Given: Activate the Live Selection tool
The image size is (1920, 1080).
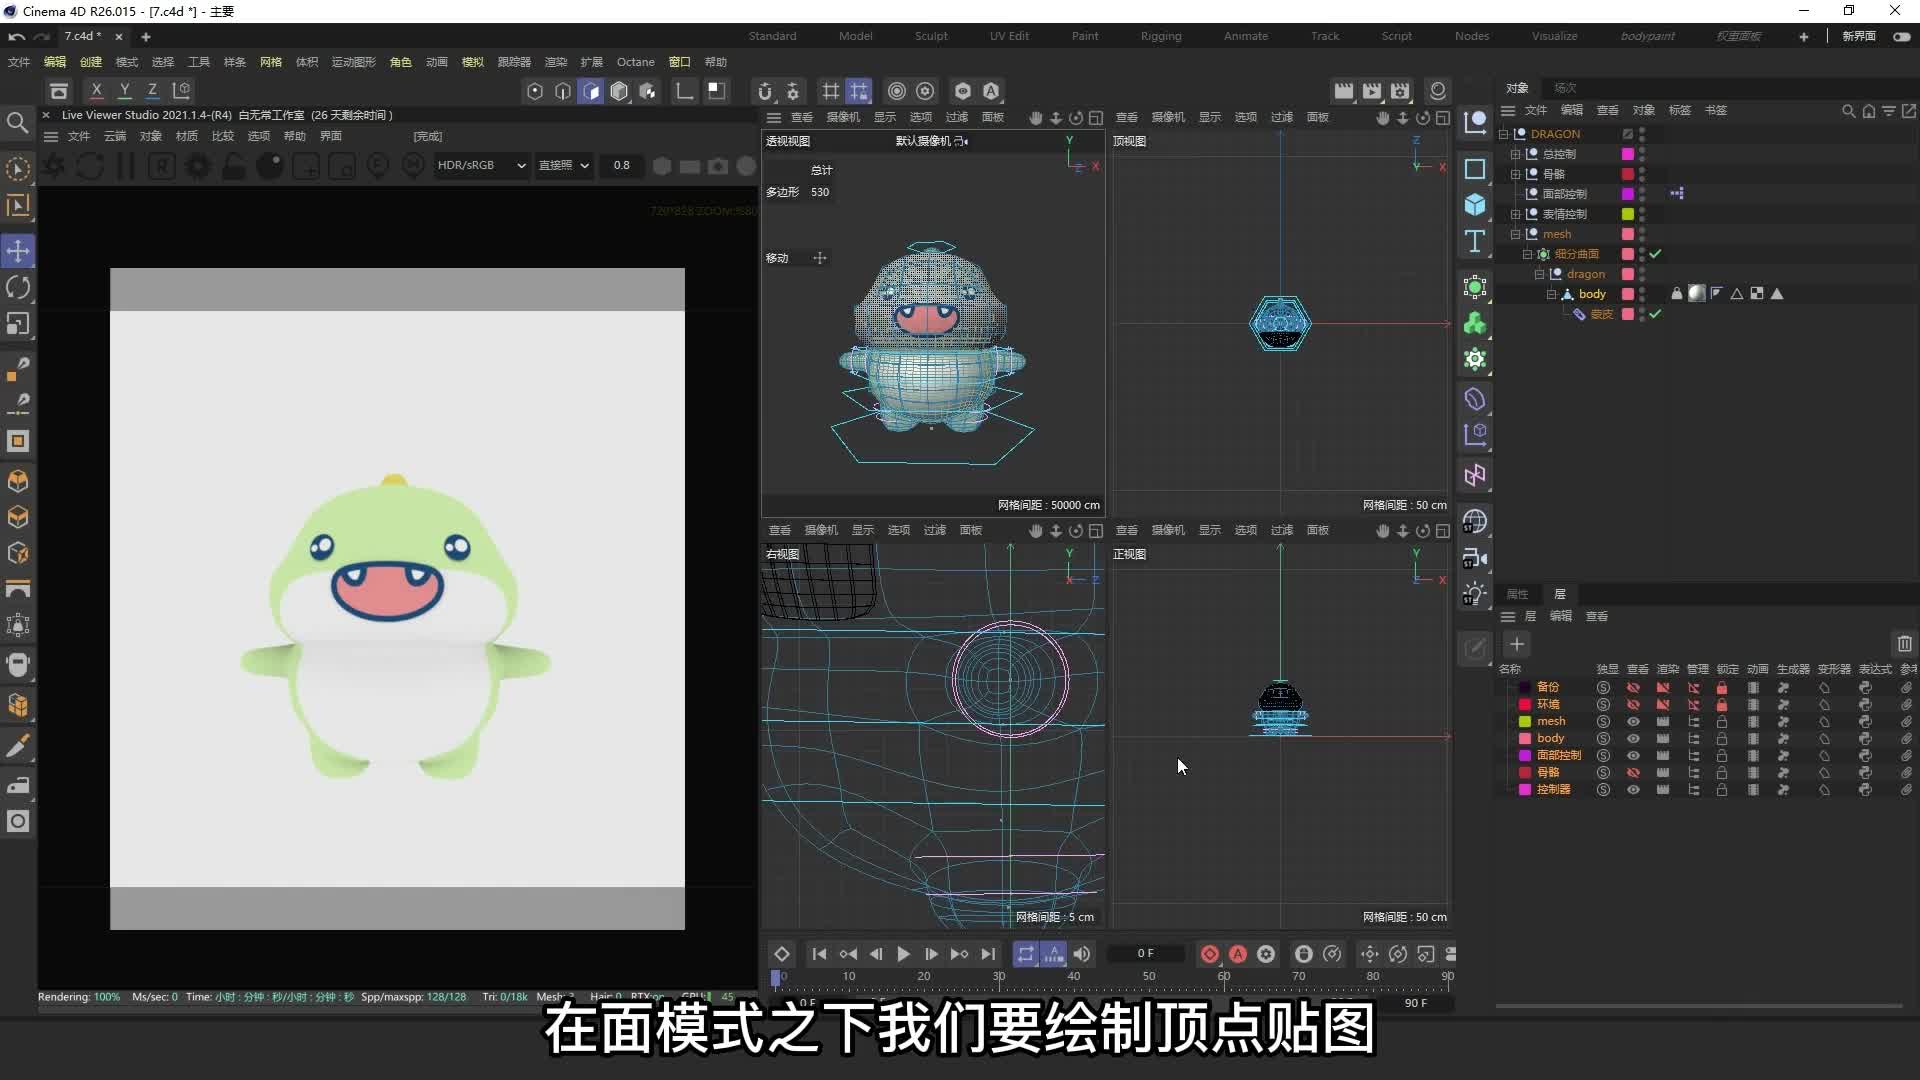Looking at the screenshot, I should pyautogui.click(x=18, y=169).
